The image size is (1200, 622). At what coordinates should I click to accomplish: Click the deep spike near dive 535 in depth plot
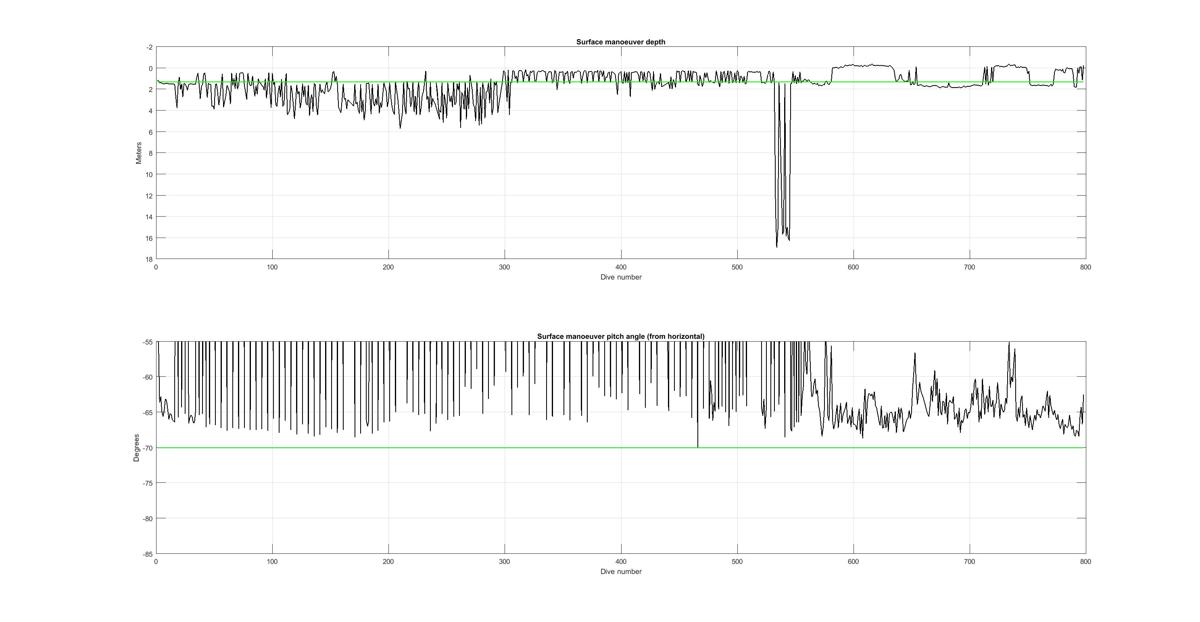pos(777,165)
